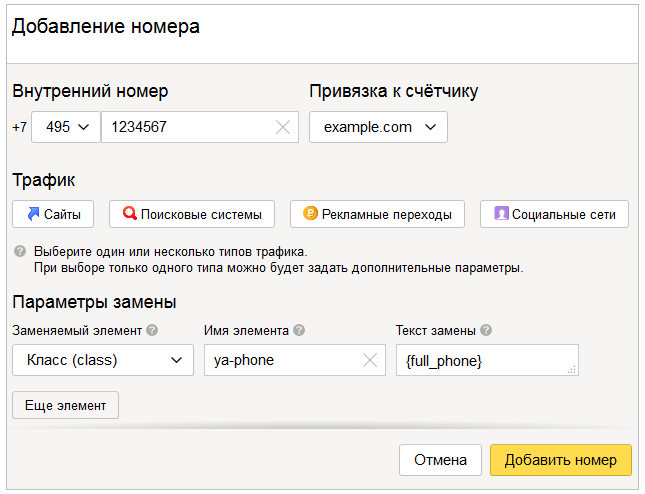Click the blue arrow icon in Сайты
Image resolution: width=645 pixels, height=494 pixels.
(33, 213)
